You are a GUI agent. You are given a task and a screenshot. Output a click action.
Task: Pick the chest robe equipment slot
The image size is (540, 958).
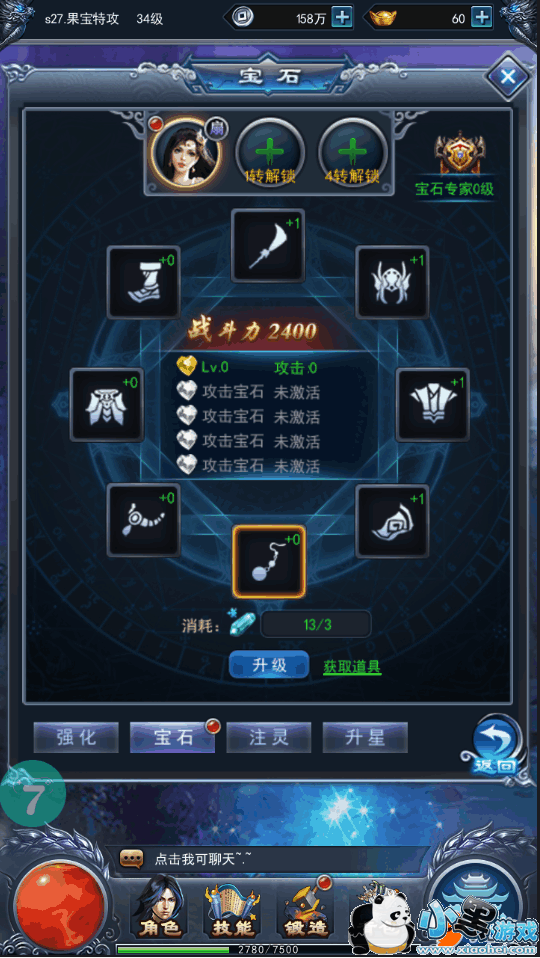tap(433, 404)
